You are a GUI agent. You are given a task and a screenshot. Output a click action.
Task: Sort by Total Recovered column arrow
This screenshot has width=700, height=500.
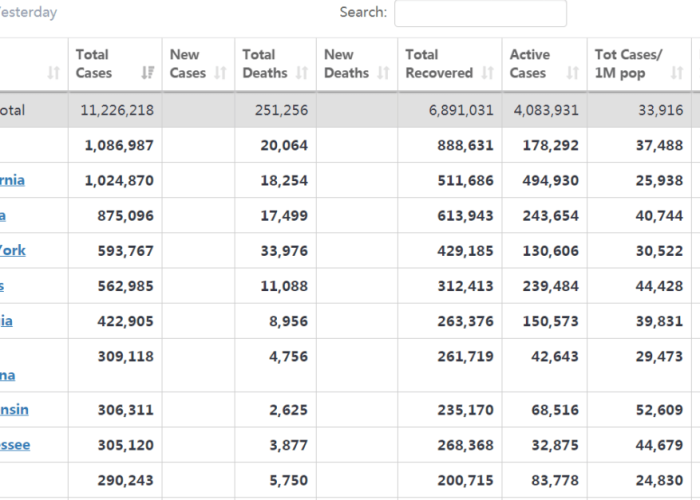point(488,73)
